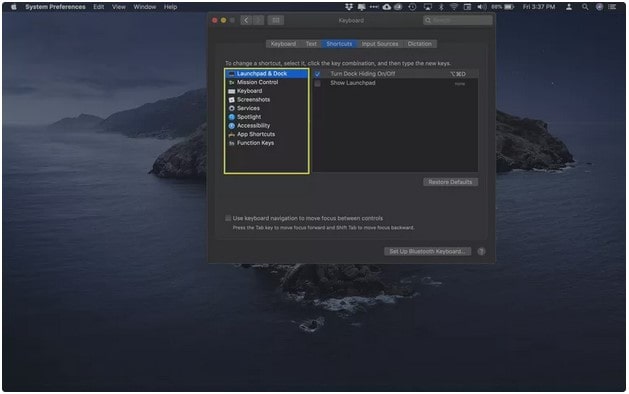Image resolution: width=629 pixels, height=394 pixels.
Task: Click the clock showing Fri 3:37 PM
Action: [539, 7]
